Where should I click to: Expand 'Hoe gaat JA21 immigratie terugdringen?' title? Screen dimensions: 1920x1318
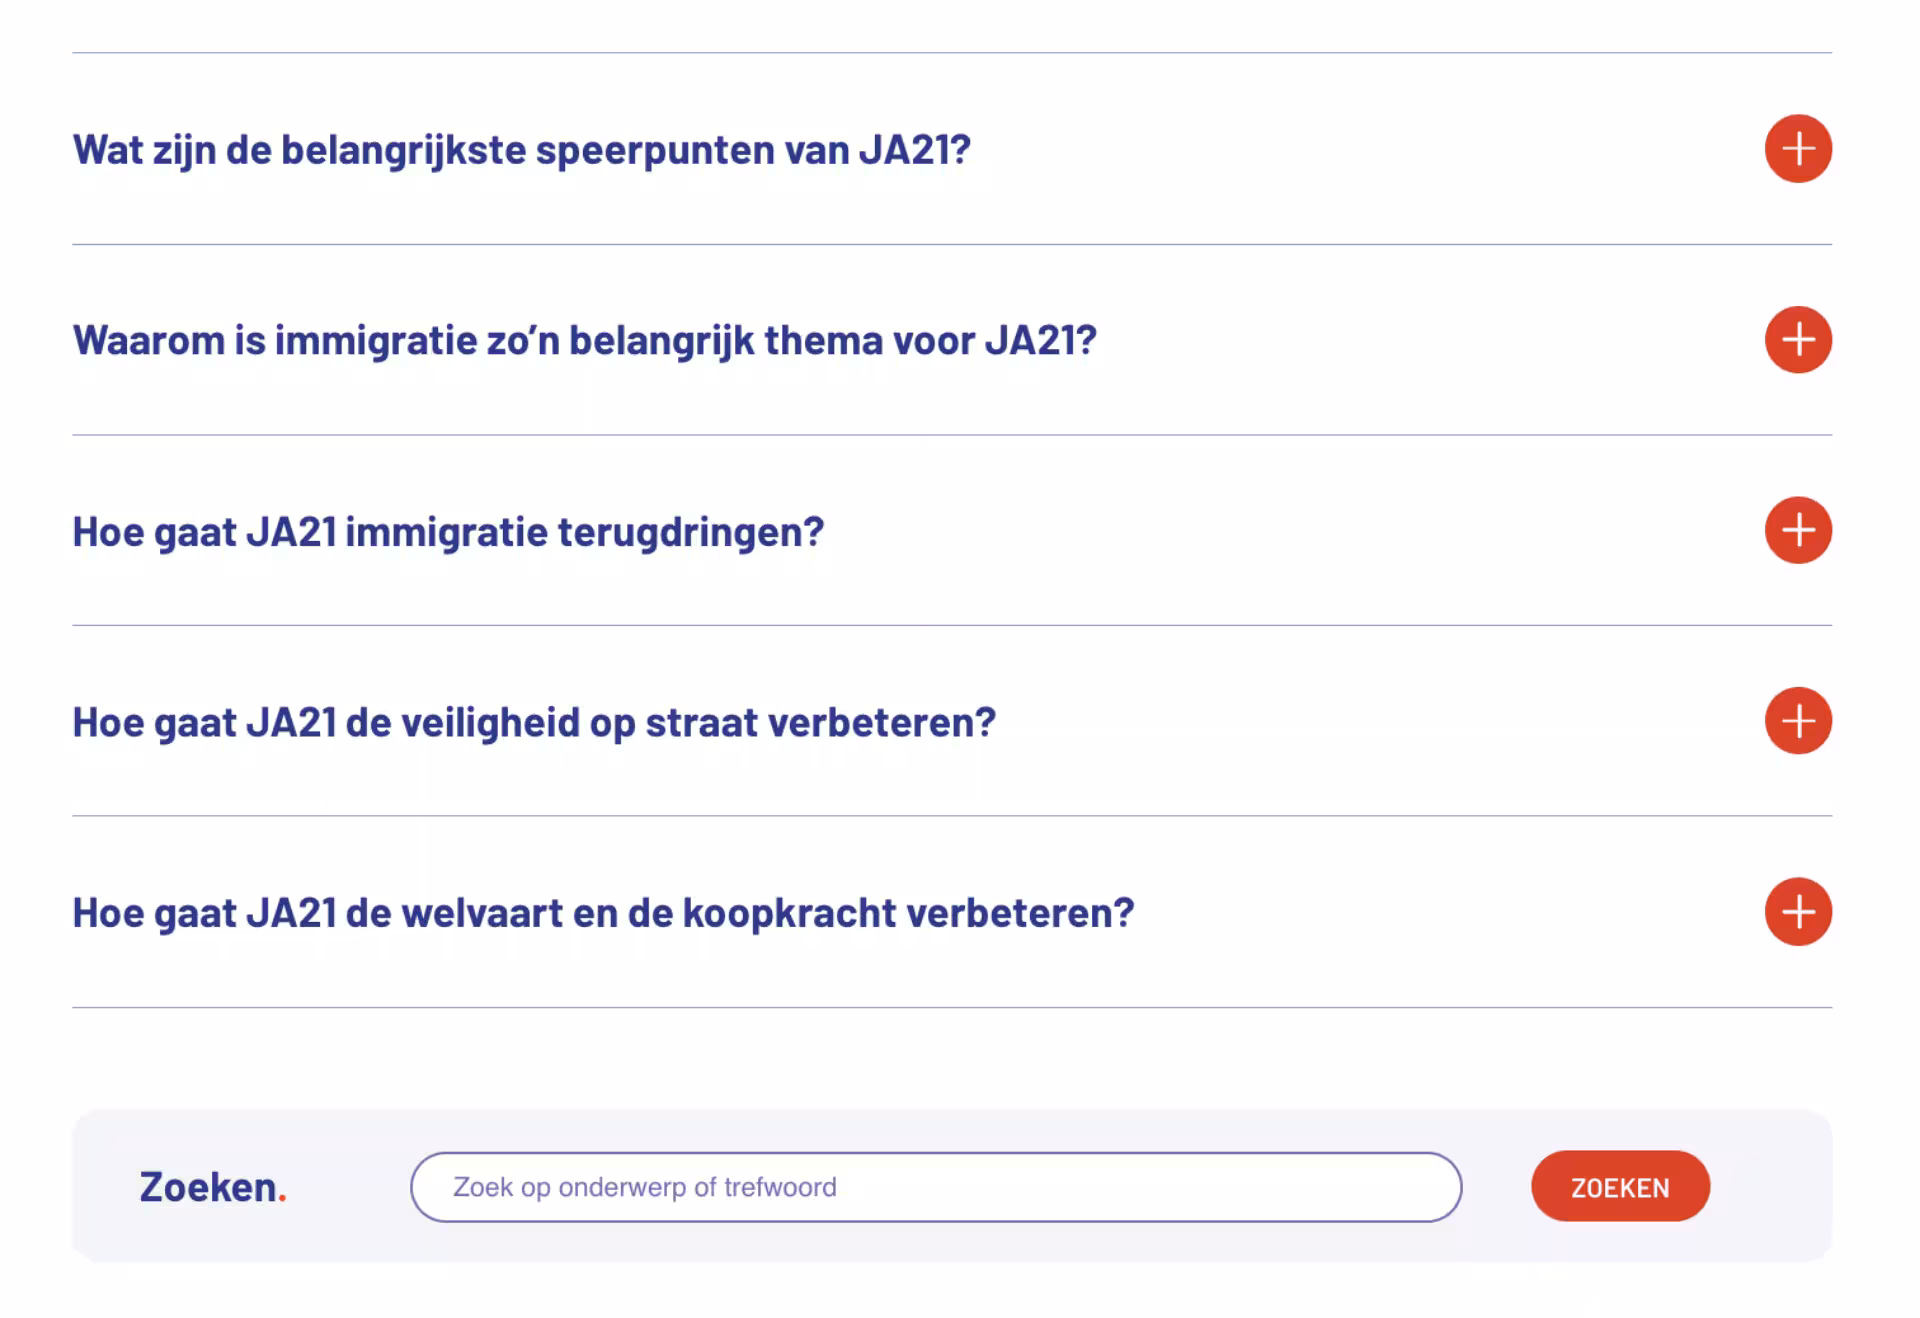(448, 532)
